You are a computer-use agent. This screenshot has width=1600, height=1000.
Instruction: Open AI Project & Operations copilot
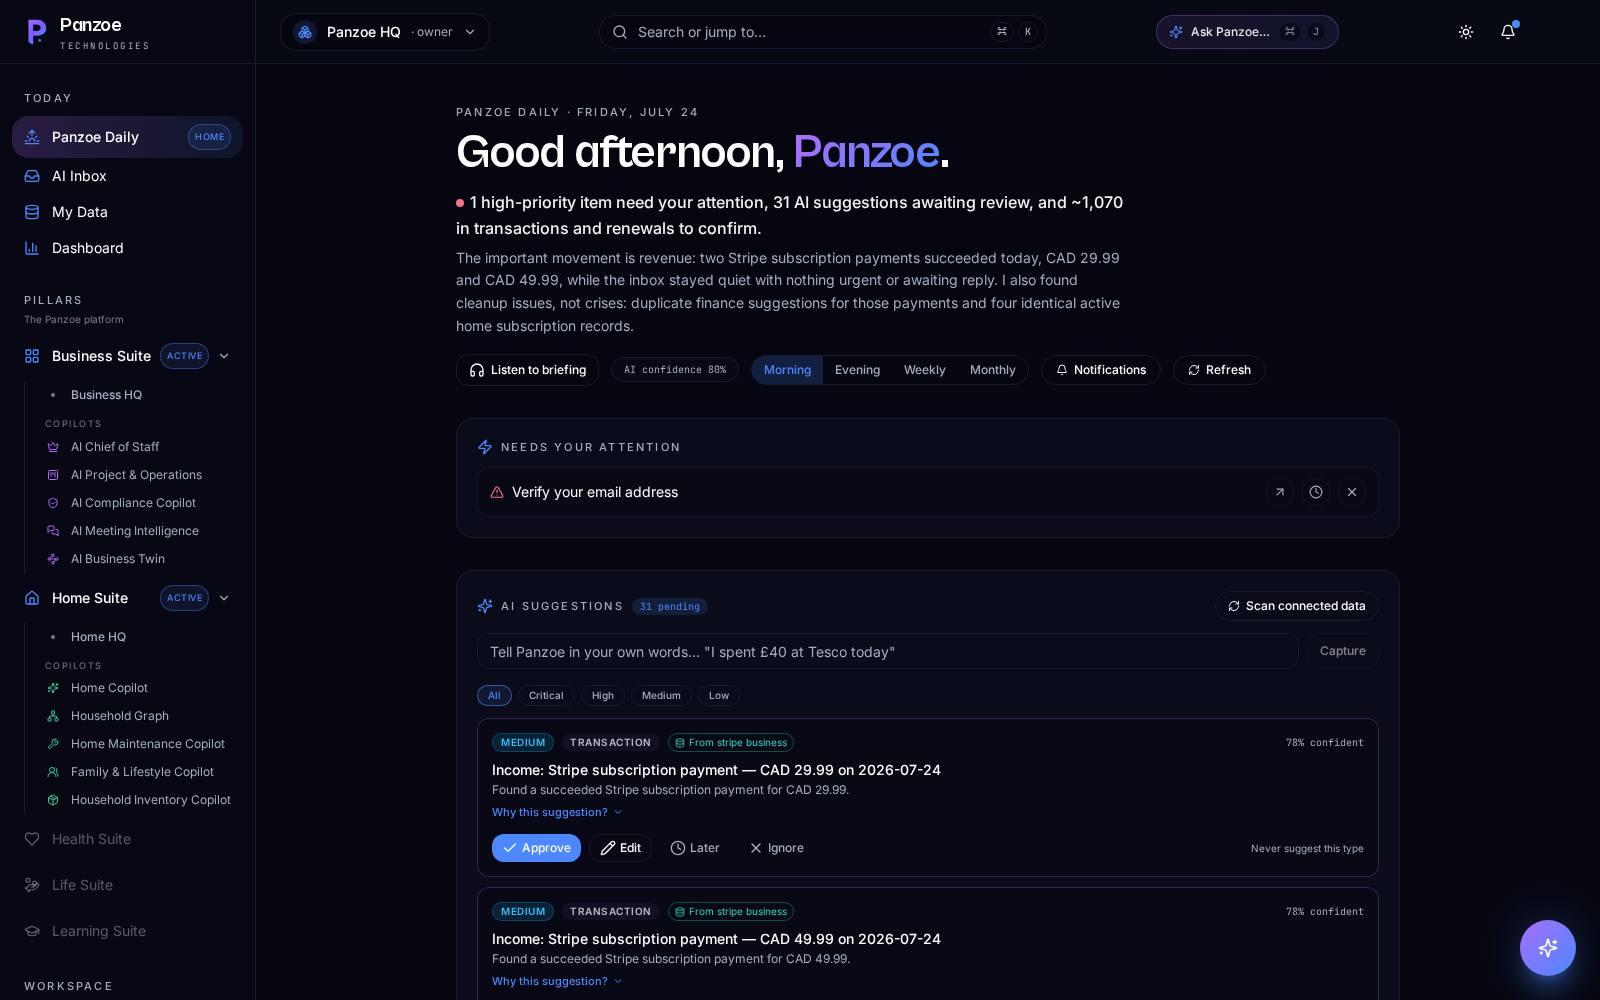click(x=138, y=475)
